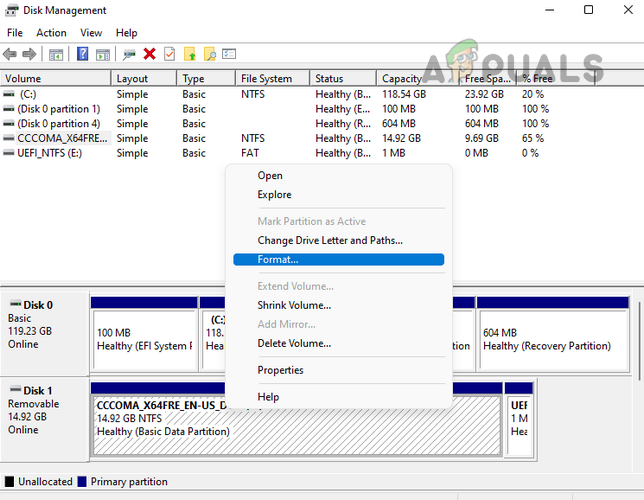Open Properties from the context menu
The image size is (644, 500).
tap(339, 370)
